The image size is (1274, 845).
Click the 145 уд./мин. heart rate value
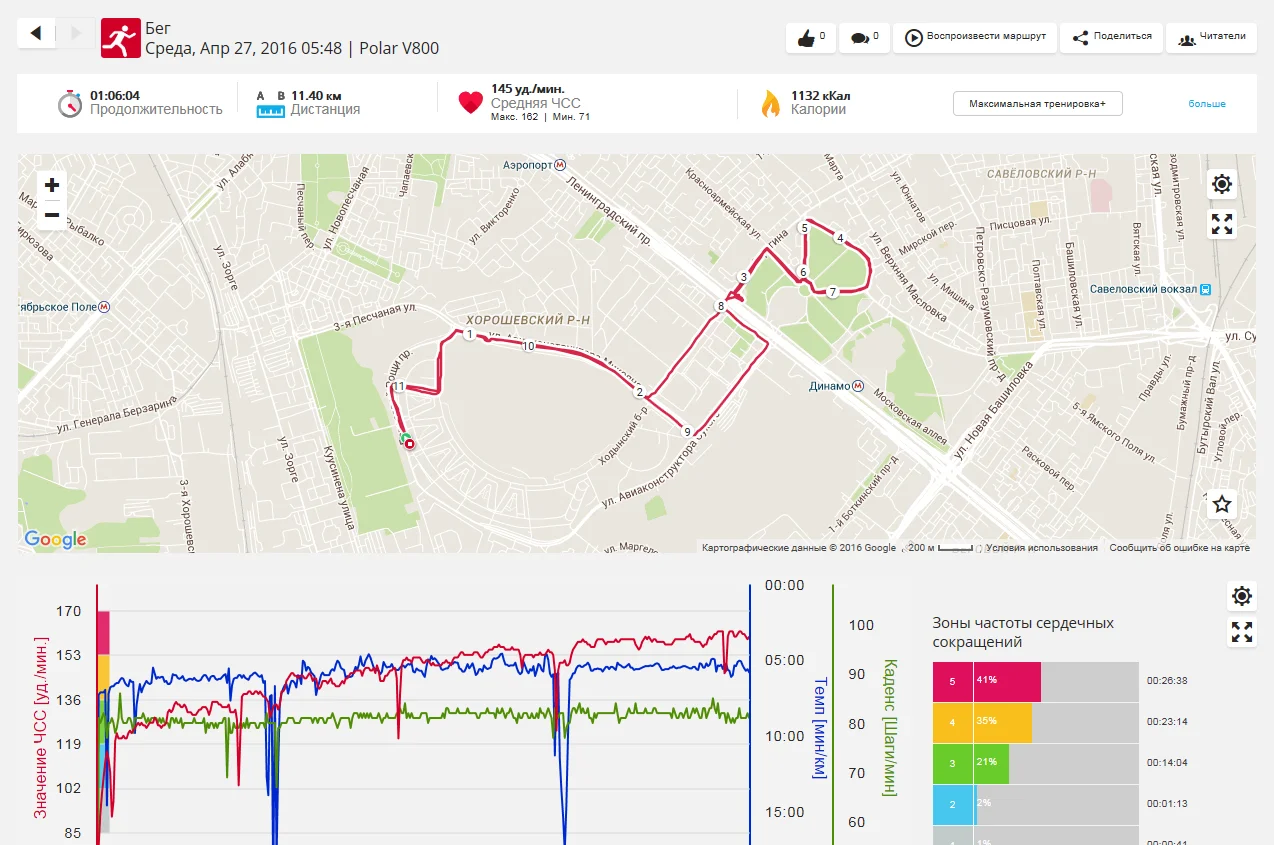528,89
